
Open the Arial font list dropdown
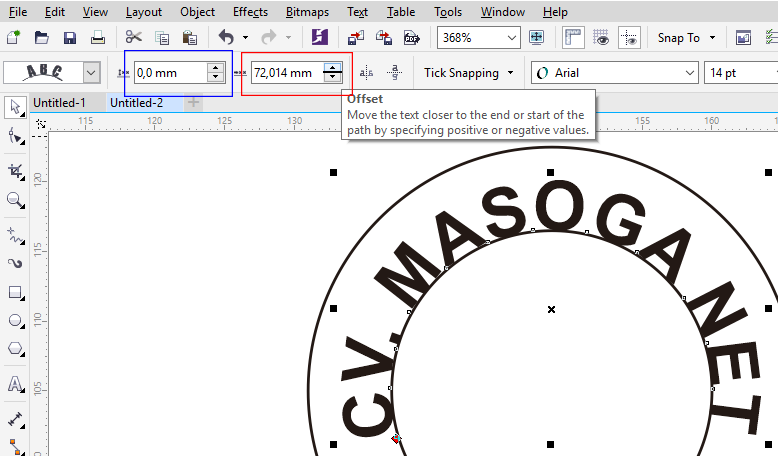[689, 73]
